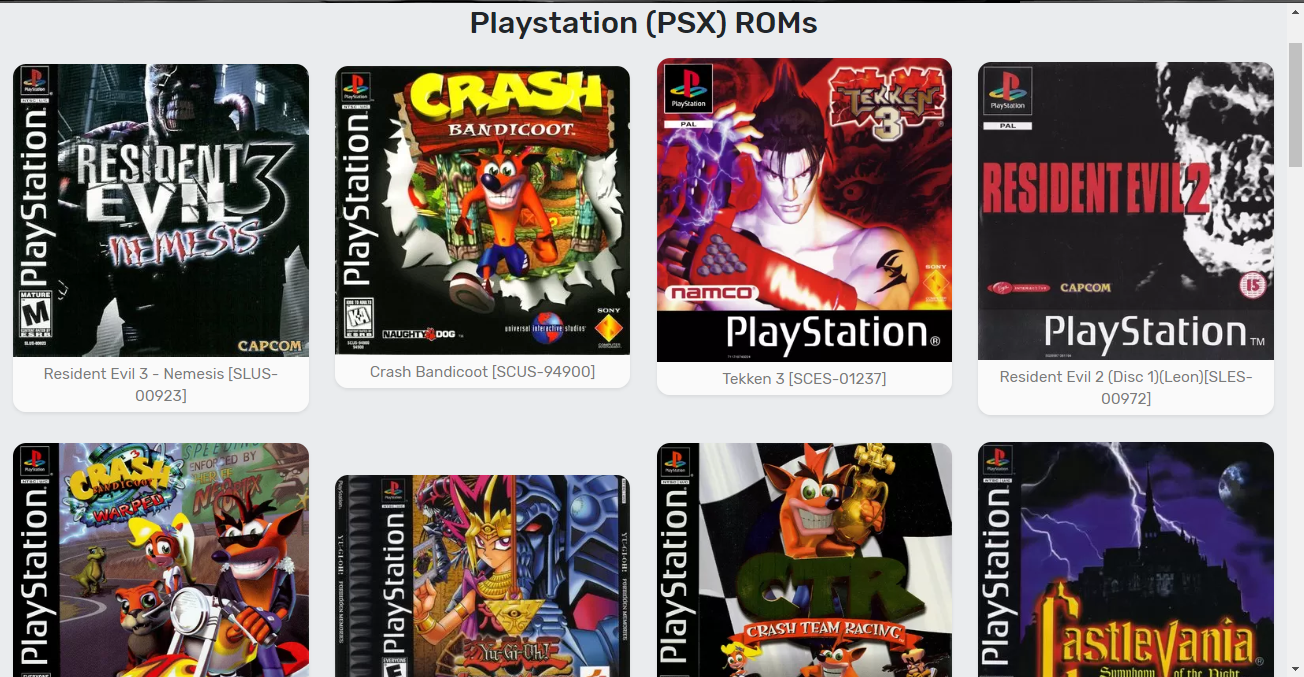Click the Namco logo on Tekken 3 cover
Viewport: 1304px width, 677px height.
coord(712,293)
